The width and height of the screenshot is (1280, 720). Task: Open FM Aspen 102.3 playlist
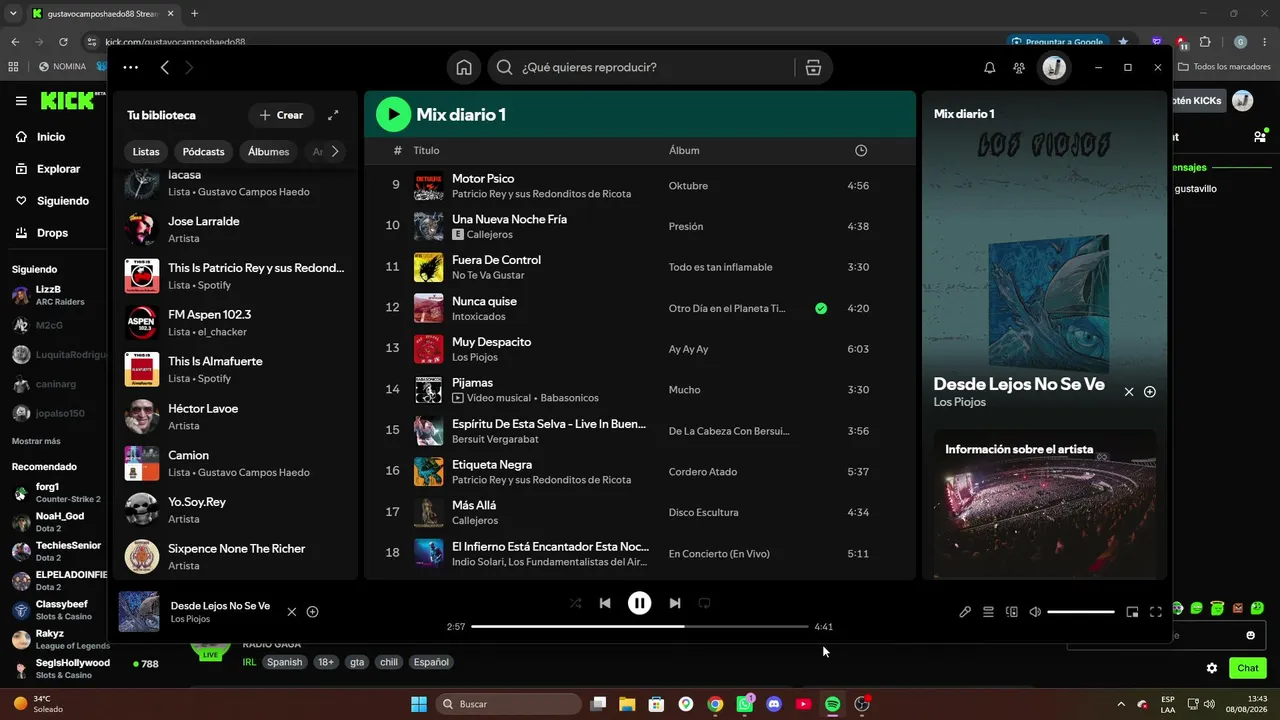(x=236, y=323)
